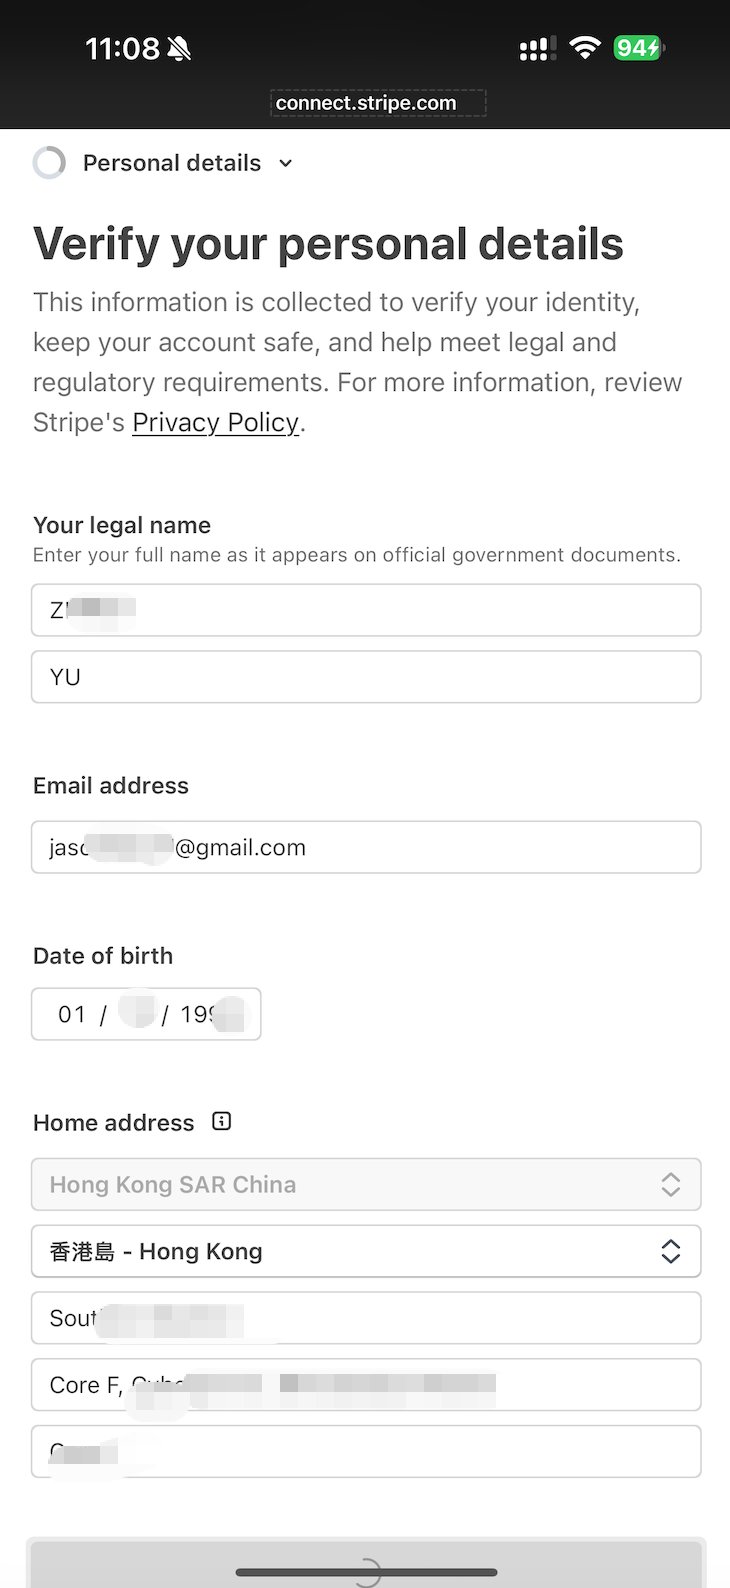Open the 香港島 - Hong Kong district dropdown
The height and width of the screenshot is (1588, 730).
tap(366, 1251)
